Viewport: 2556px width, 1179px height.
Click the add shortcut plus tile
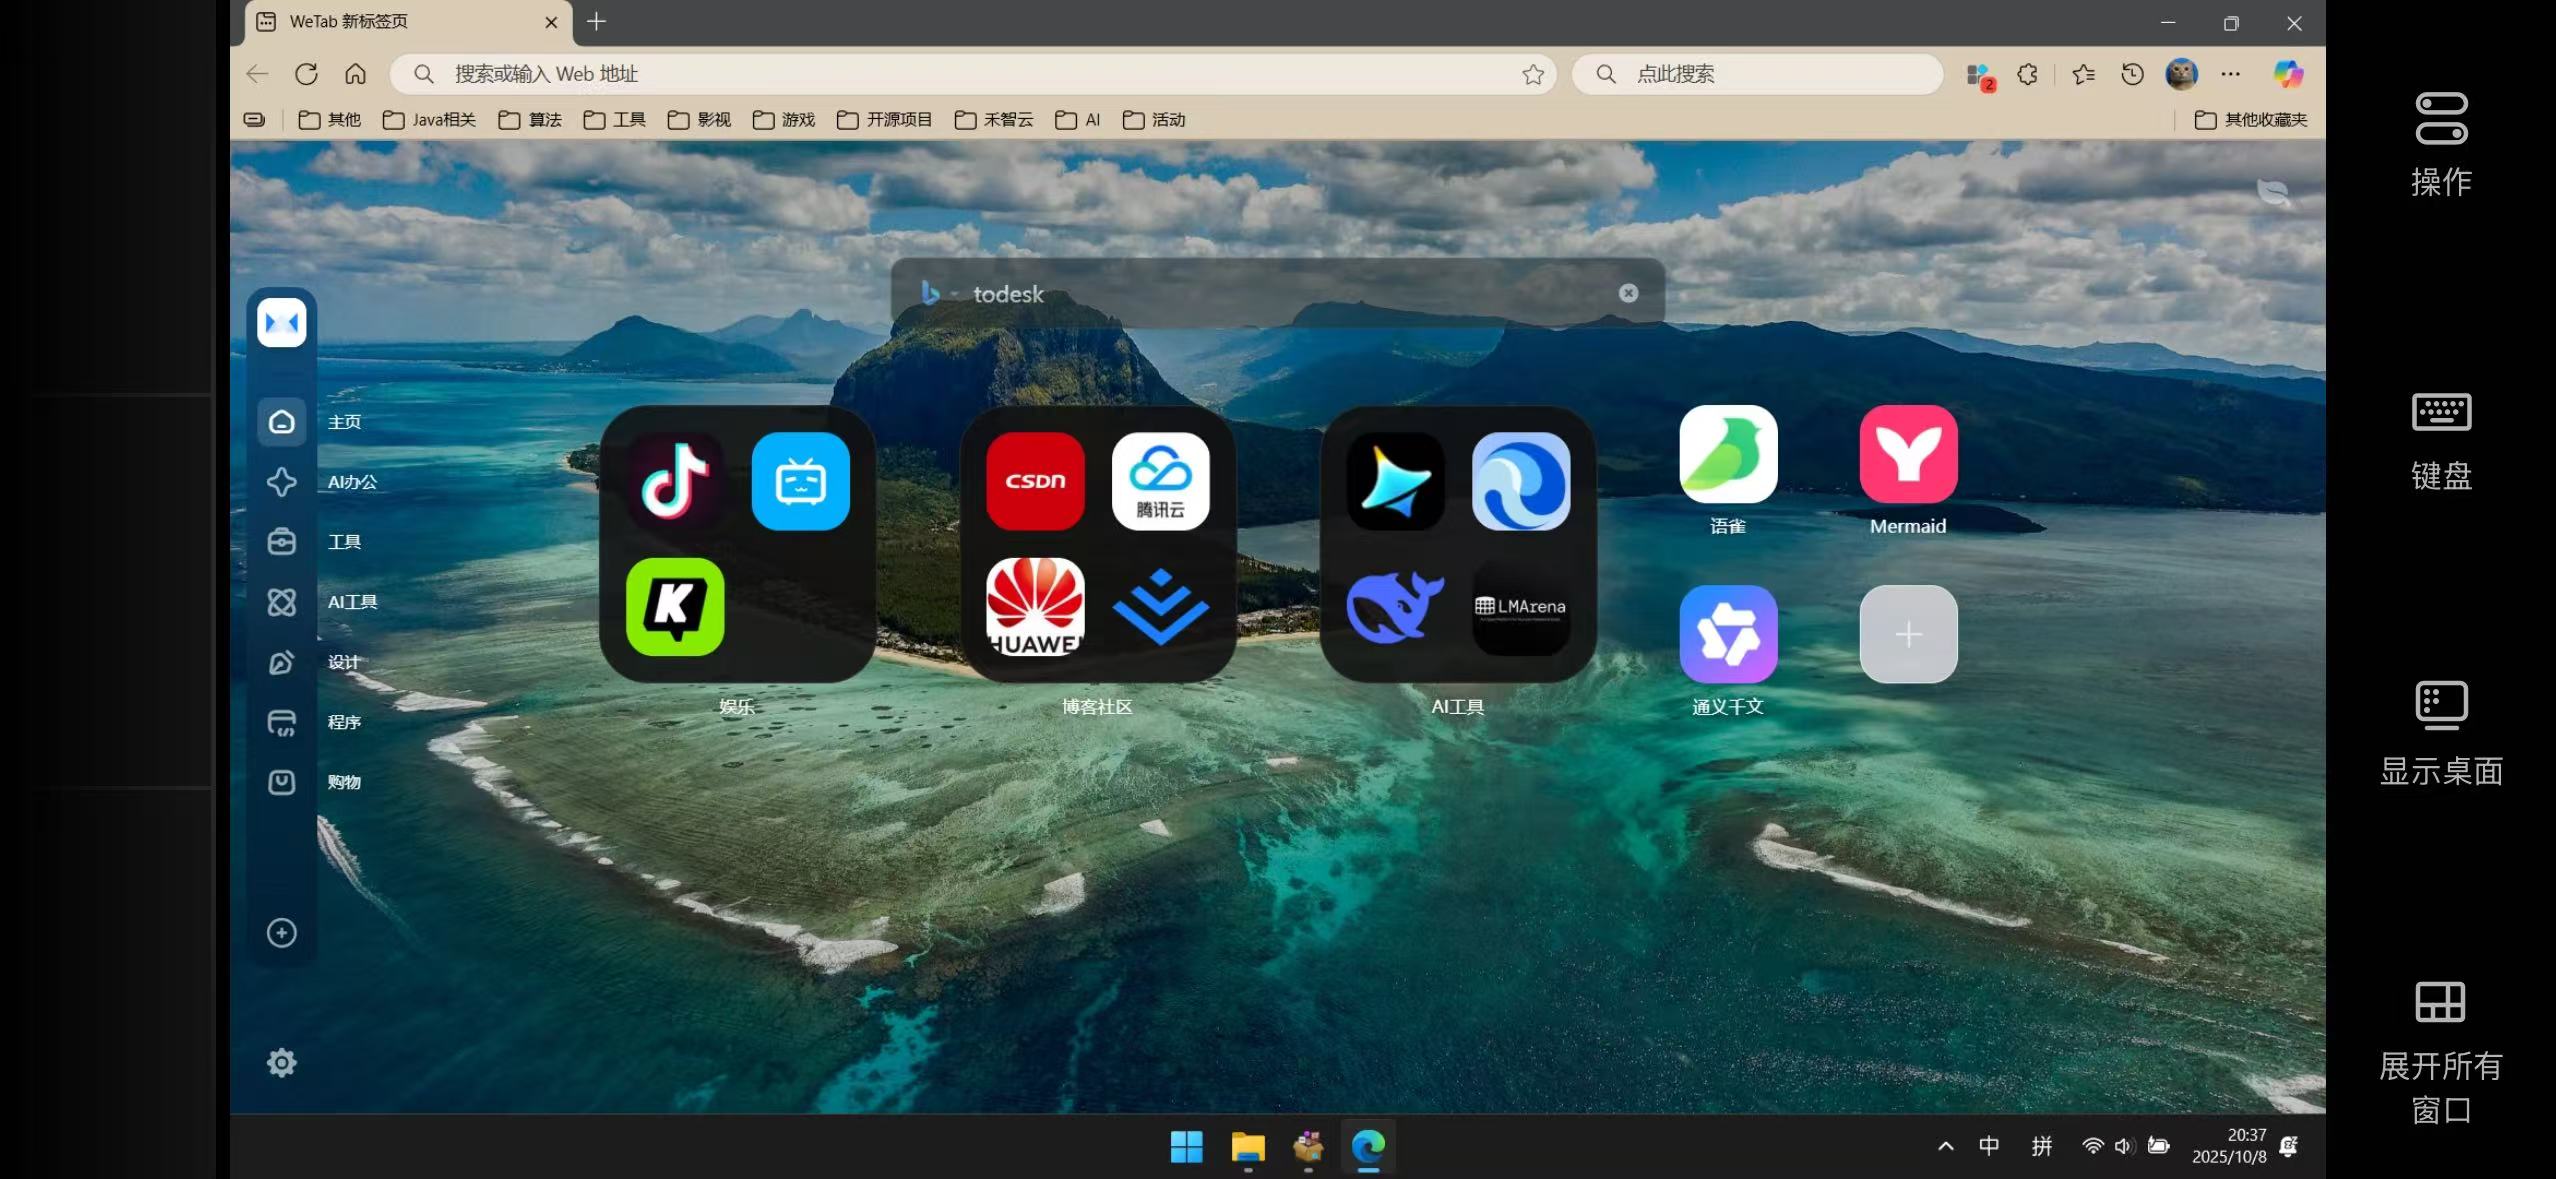[x=1908, y=634]
